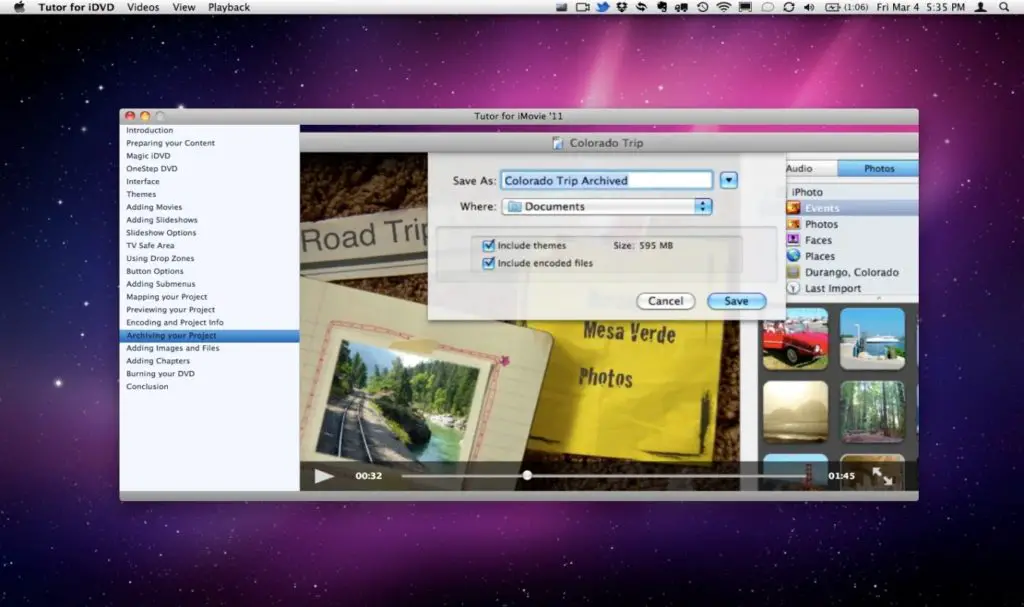
Task: Select the harbor boat photo thumbnail
Action: (x=872, y=339)
